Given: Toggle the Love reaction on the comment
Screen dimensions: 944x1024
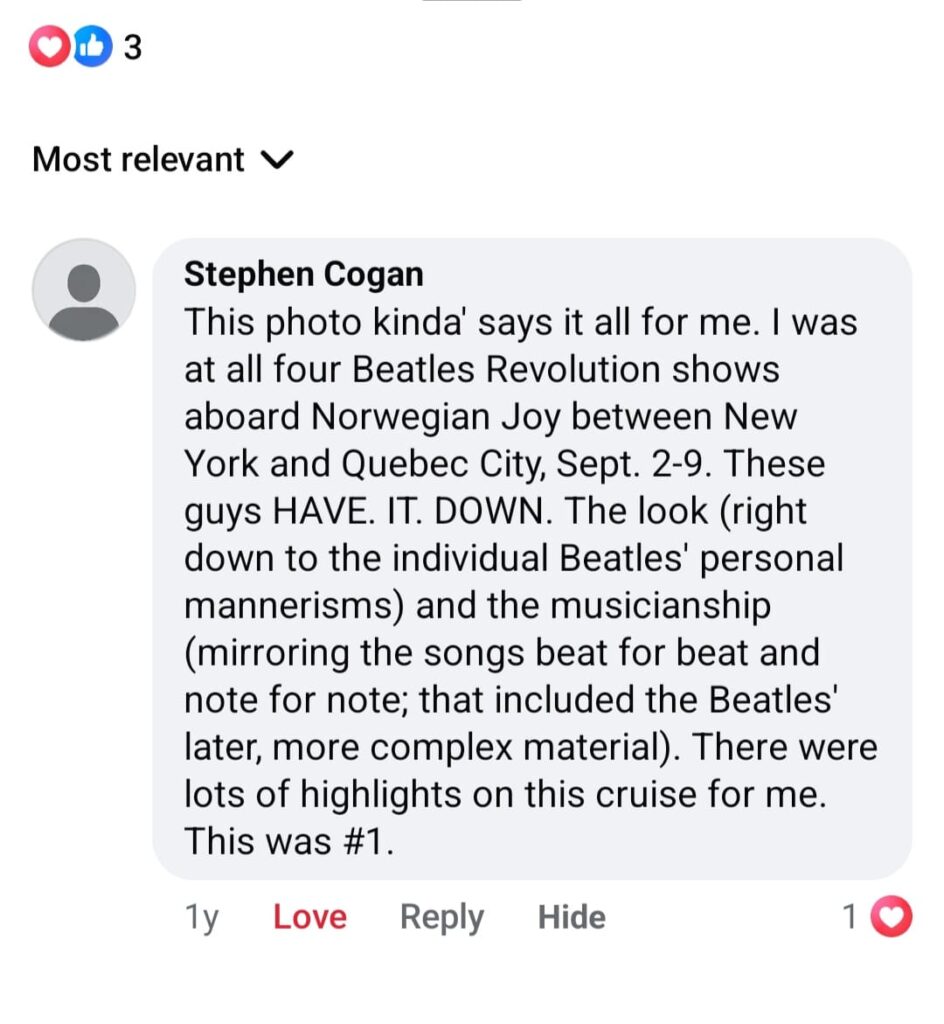Looking at the screenshot, I should (x=310, y=917).
